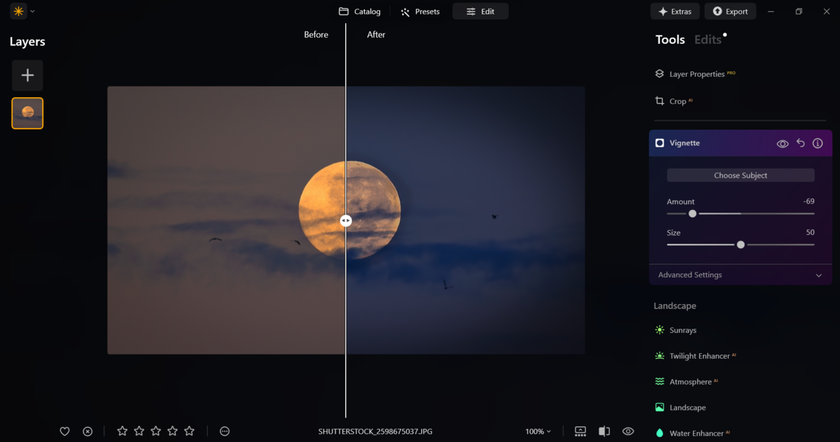This screenshot has width=840, height=442.
Task: Open the Sunrays tool
Action: coord(676,330)
